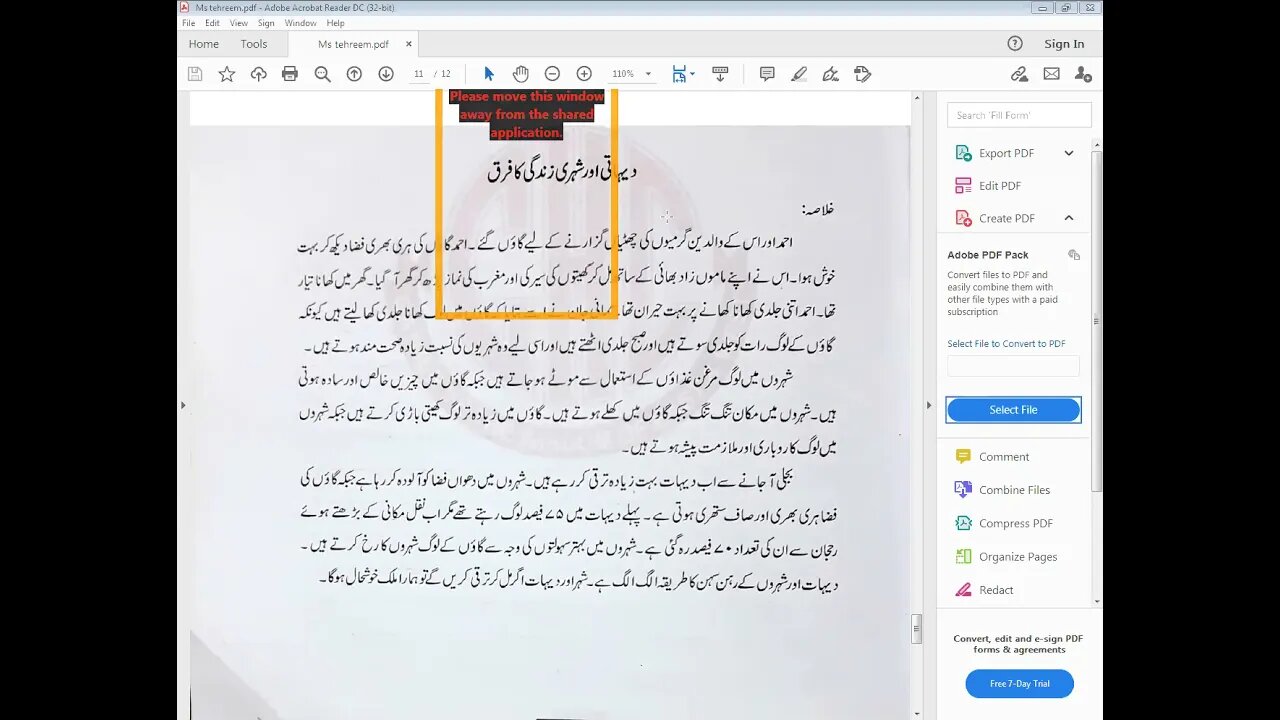The image size is (1280, 720).
Task: Send file by email envelope icon
Action: [1051, 74]
